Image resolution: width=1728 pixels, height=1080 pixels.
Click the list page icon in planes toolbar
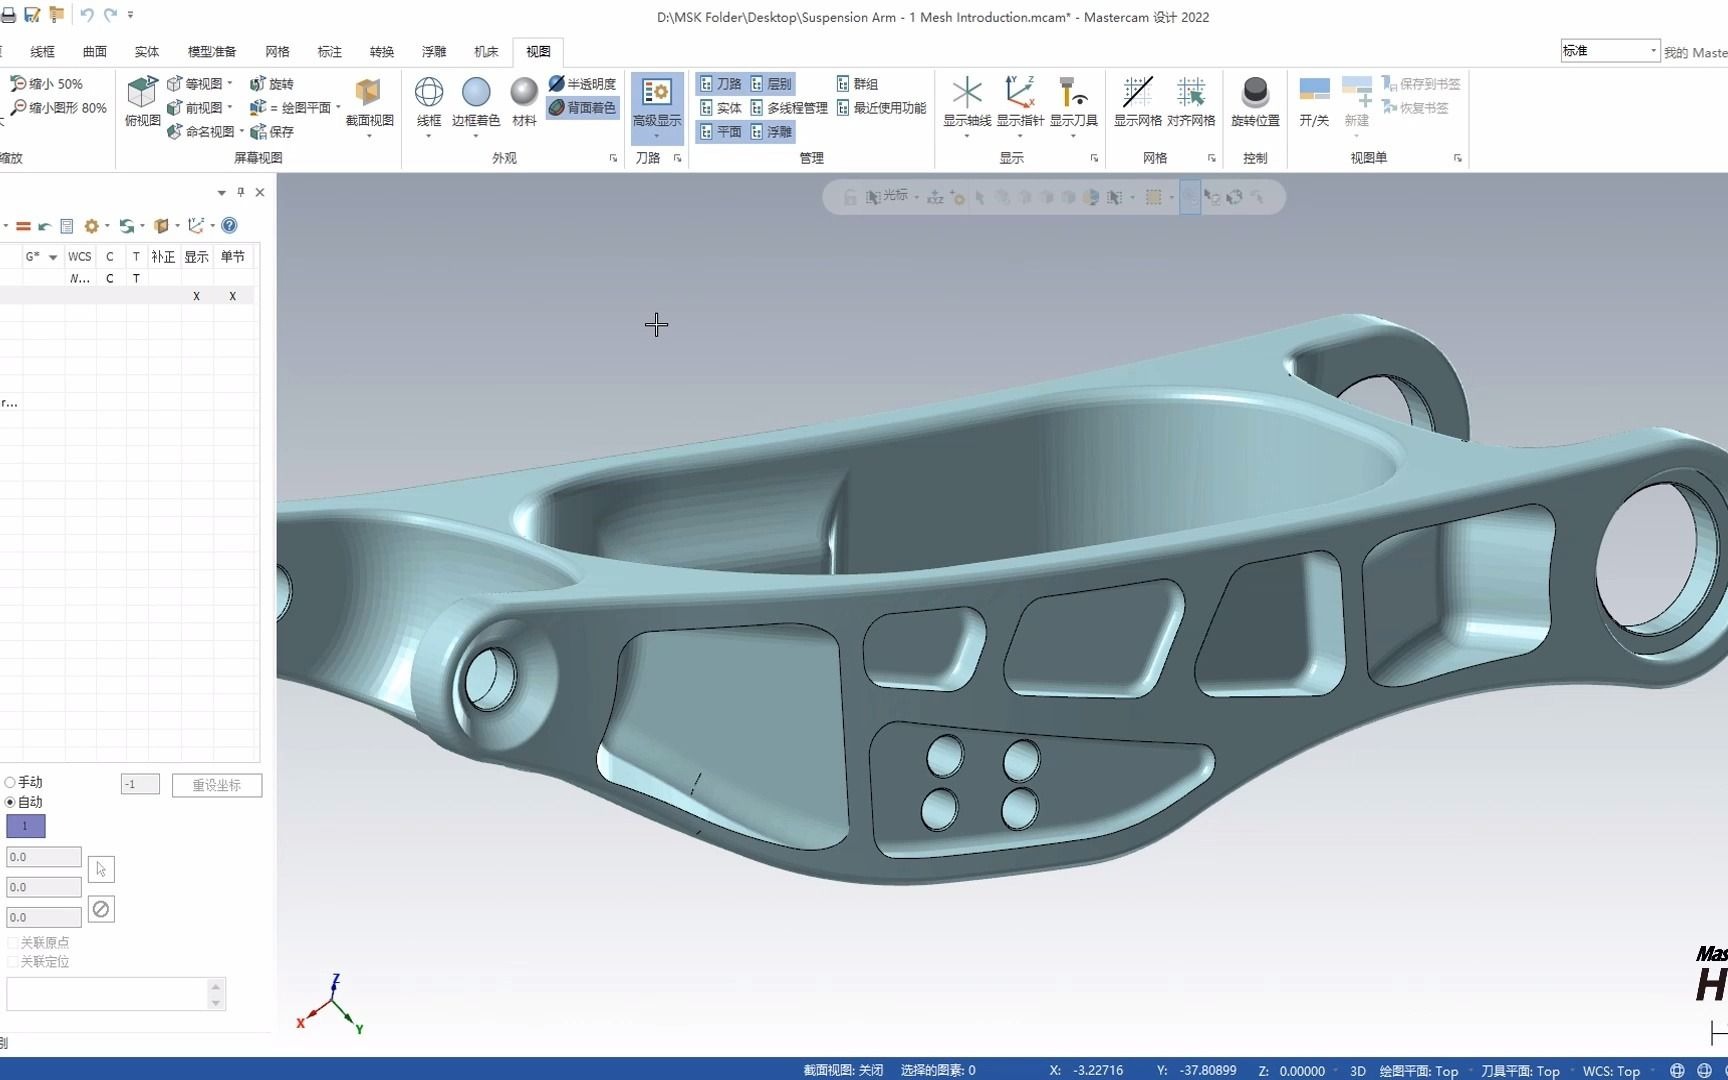tap(67, 226)
